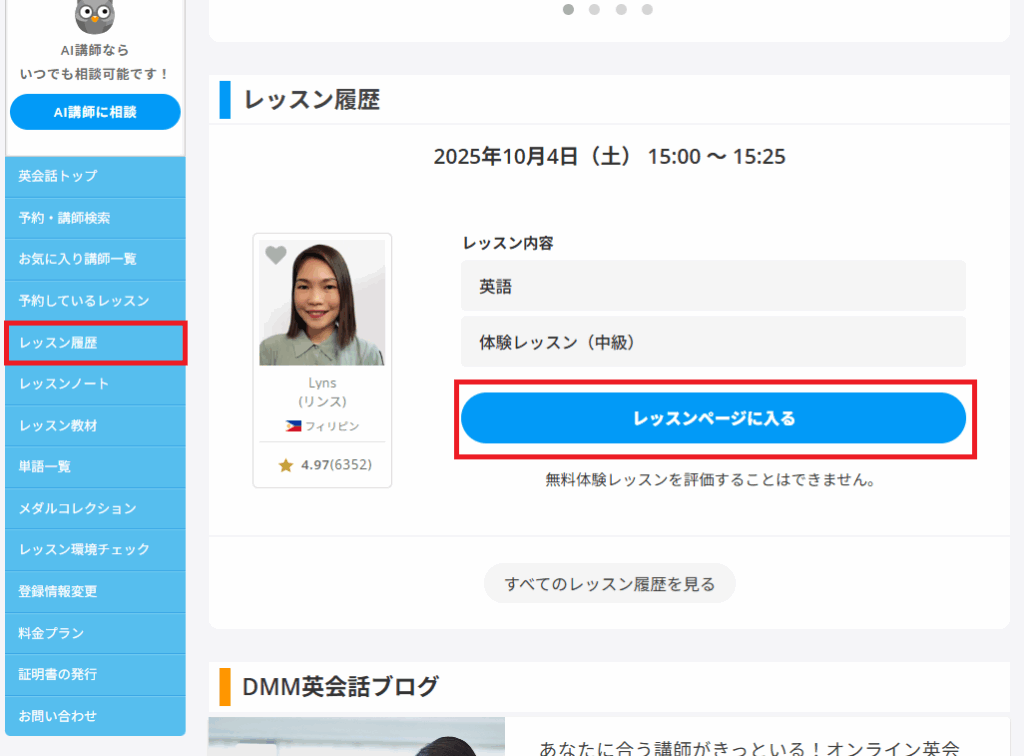The height and width of the screenshot is (756, 1024).
Task: Open メダルコレクション sidebar item
Action: (95, 508)
